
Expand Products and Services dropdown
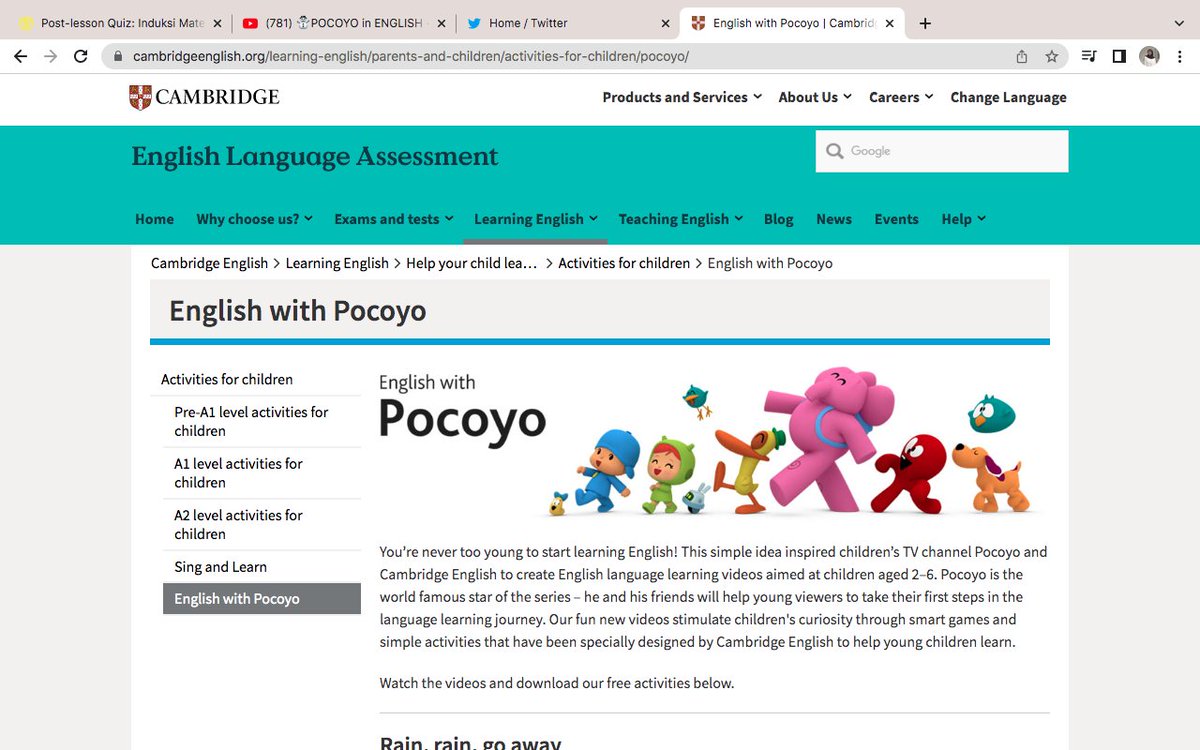[682, 97]
